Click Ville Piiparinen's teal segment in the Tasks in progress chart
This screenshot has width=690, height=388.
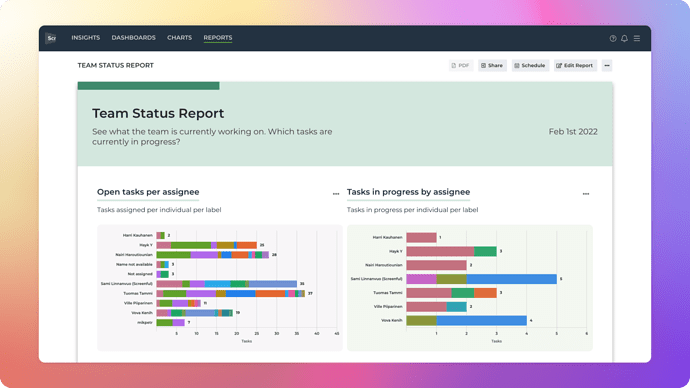[457, 307]
